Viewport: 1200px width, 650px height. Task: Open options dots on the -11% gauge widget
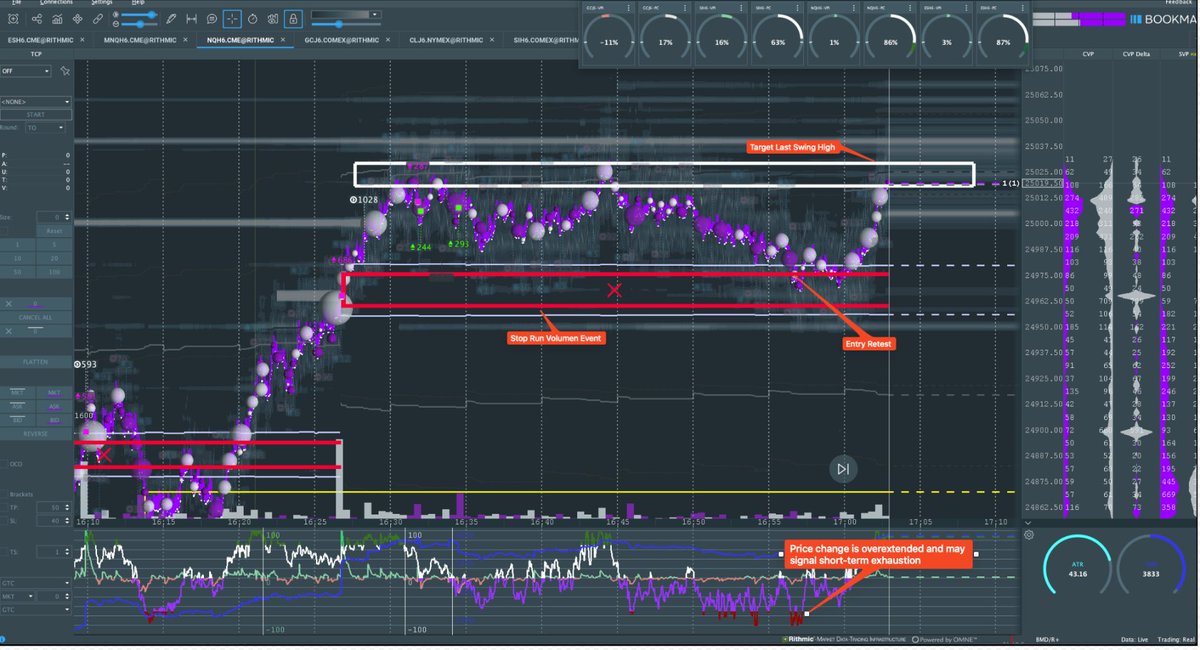pos(629,8)
